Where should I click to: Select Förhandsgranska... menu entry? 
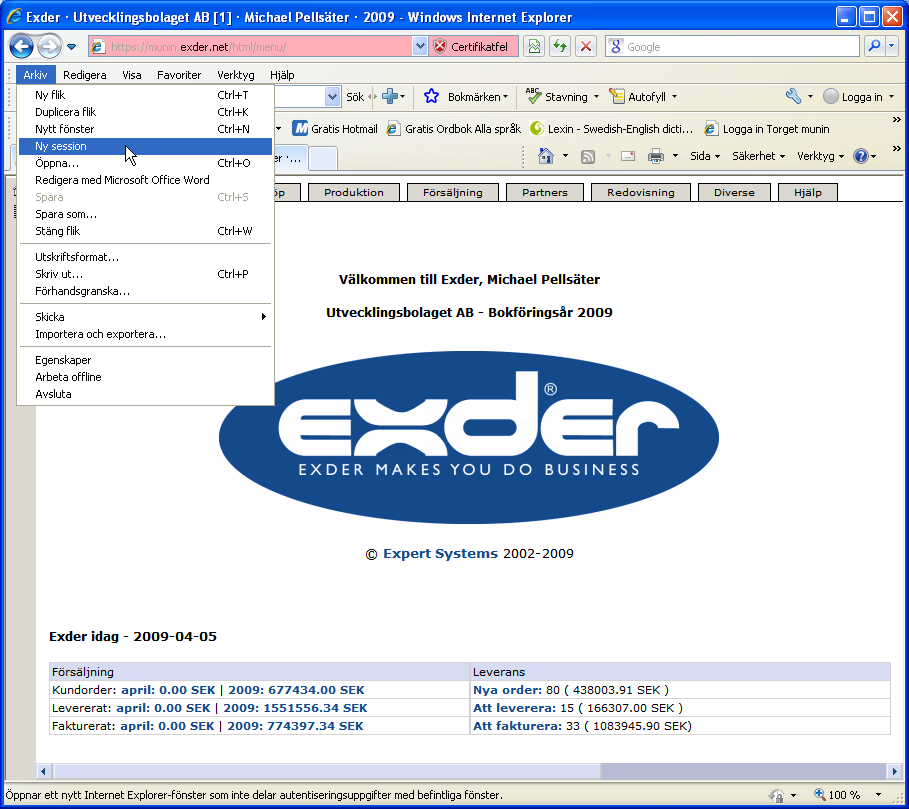pos(146,291)
